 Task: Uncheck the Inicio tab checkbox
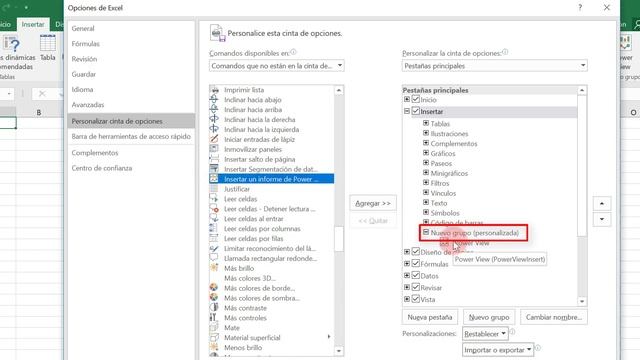pyautogui.click(x=416, y=99)
